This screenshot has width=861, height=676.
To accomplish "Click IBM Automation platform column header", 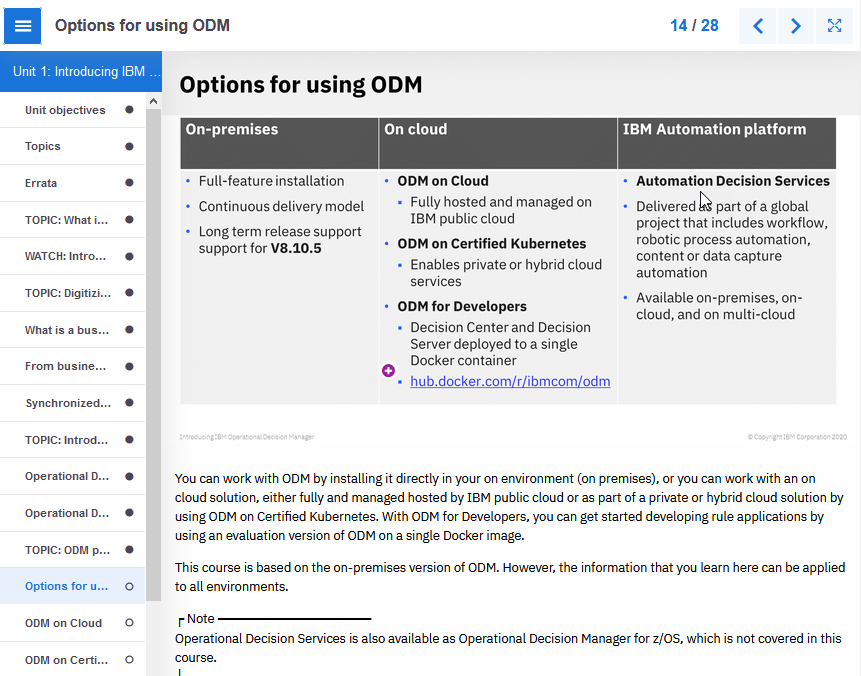I will click(727, 143).
